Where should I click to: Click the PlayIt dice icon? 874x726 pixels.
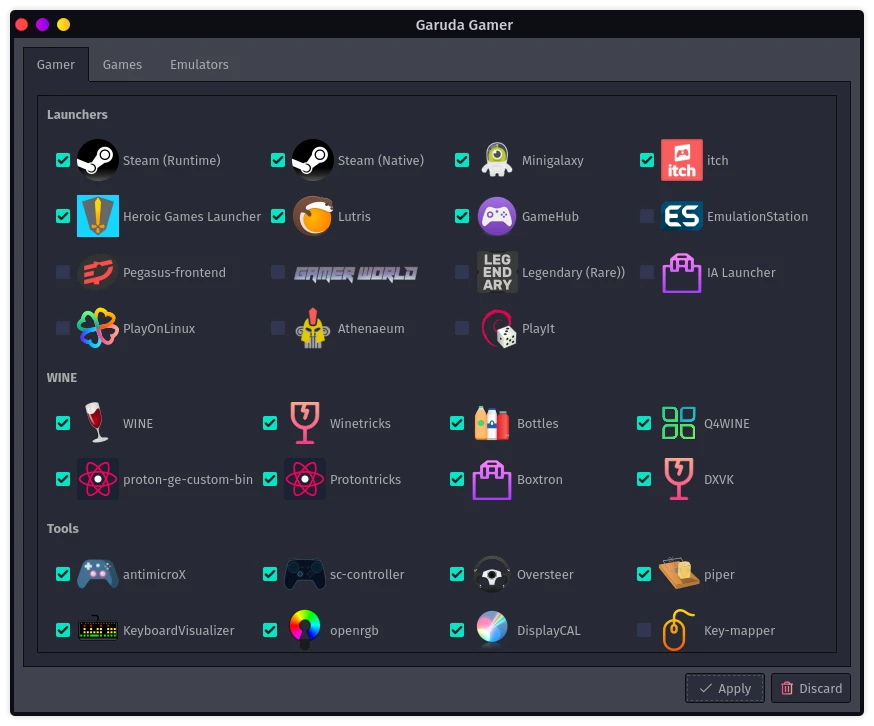[498, 329]
